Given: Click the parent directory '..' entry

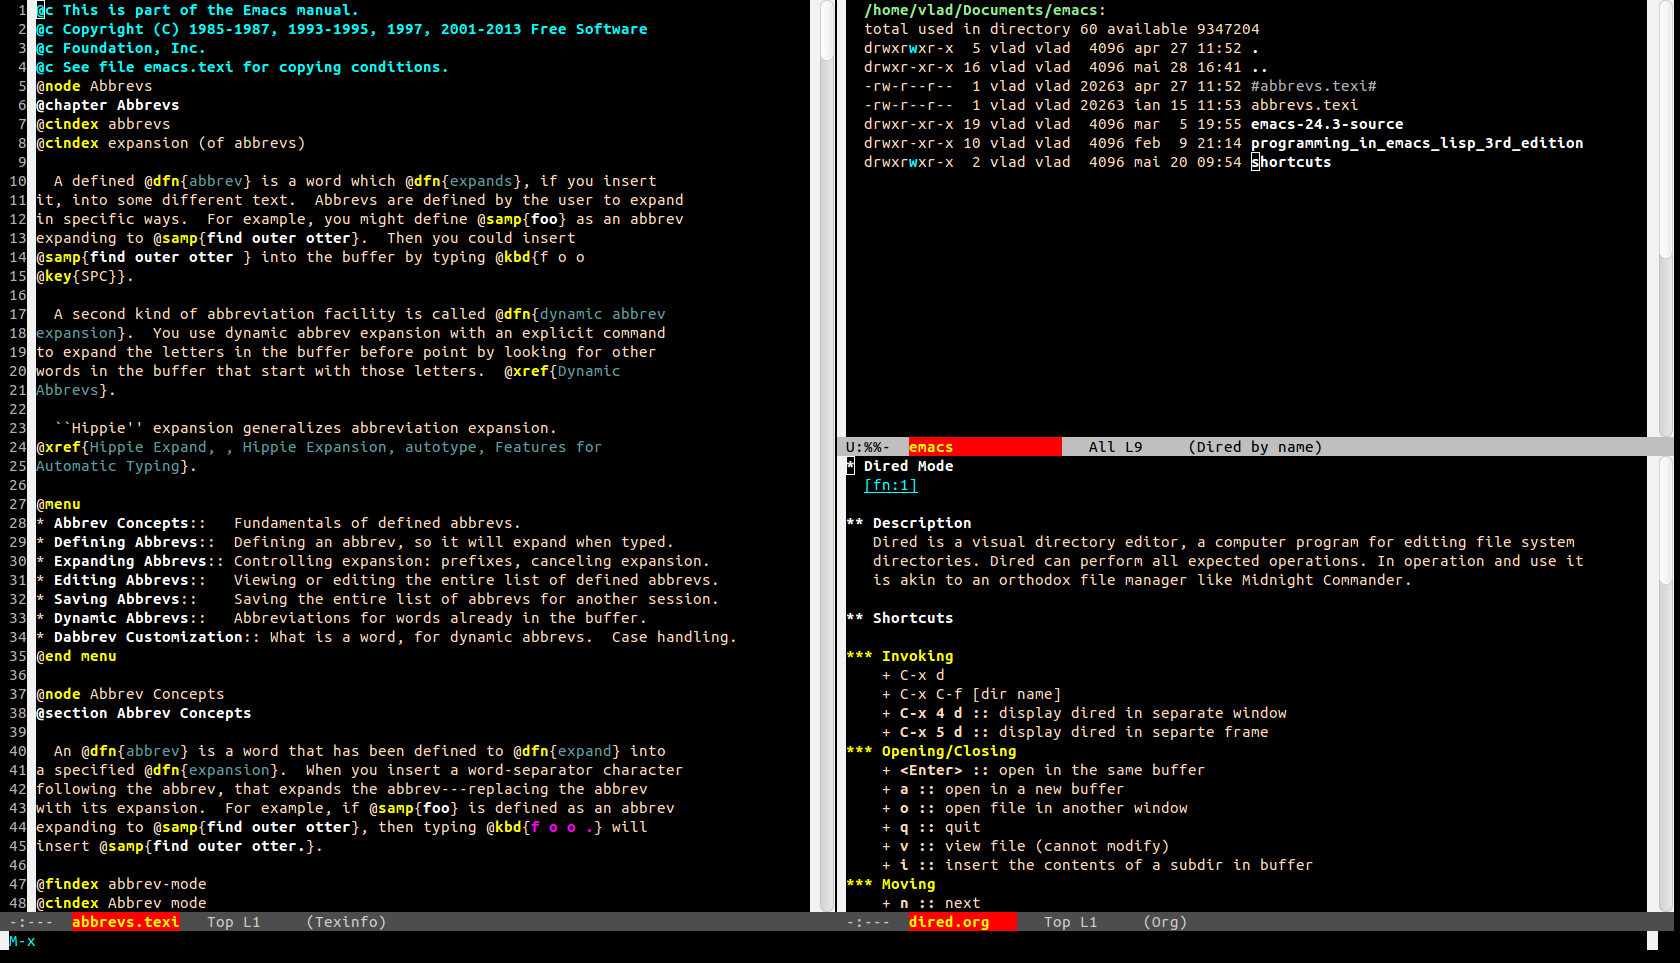Looking at the screenshot, I should point(1260,67).
